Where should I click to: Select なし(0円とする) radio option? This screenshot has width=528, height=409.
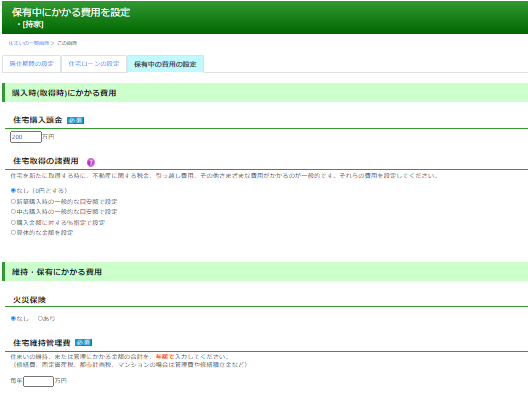pos(13,191)
